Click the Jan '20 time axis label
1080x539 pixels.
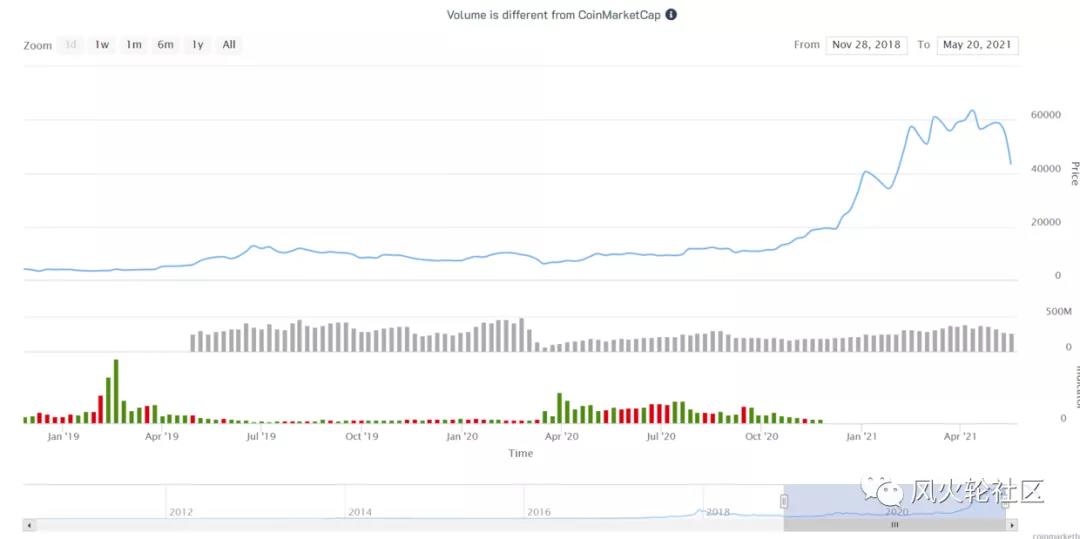463,436
